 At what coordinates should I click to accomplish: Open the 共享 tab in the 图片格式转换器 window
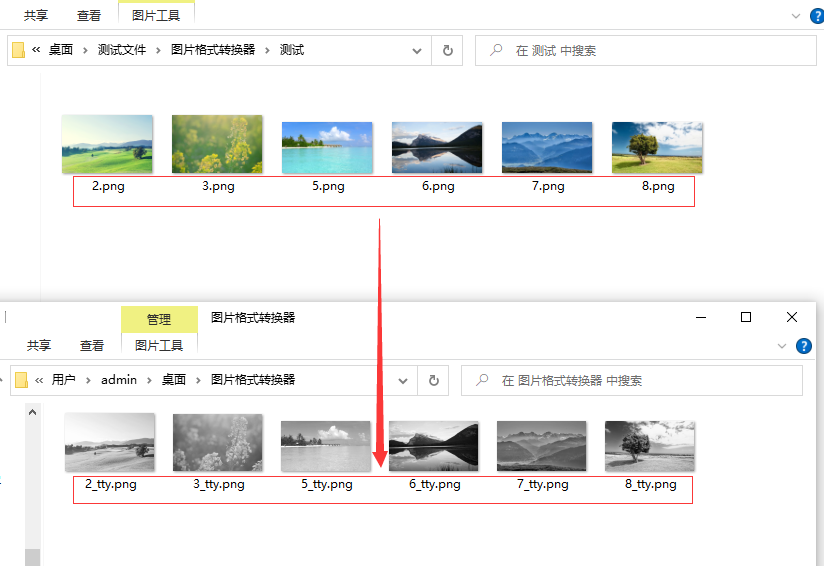click(x=39, y=345)
